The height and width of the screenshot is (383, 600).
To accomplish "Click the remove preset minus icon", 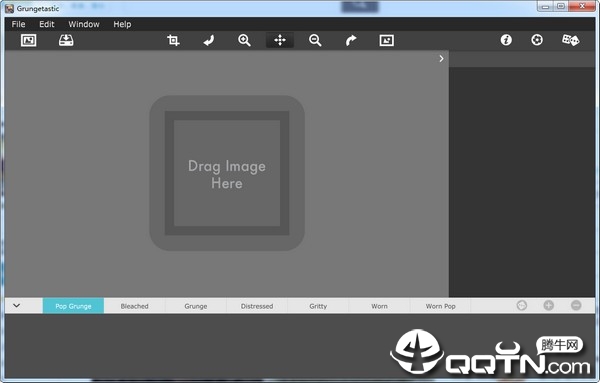I will pyautogui.click(x=576, y=305).
